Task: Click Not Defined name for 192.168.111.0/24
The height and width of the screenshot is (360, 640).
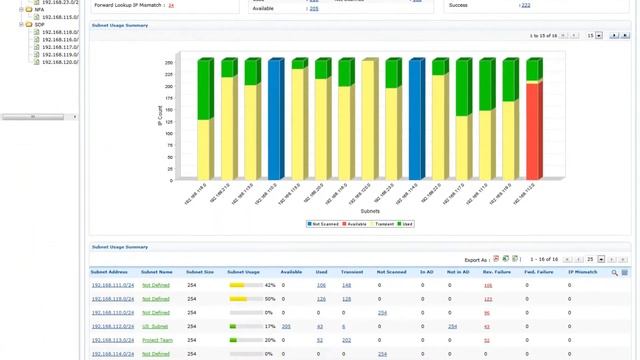Action: pyautogui.click(x=156, y=285)
